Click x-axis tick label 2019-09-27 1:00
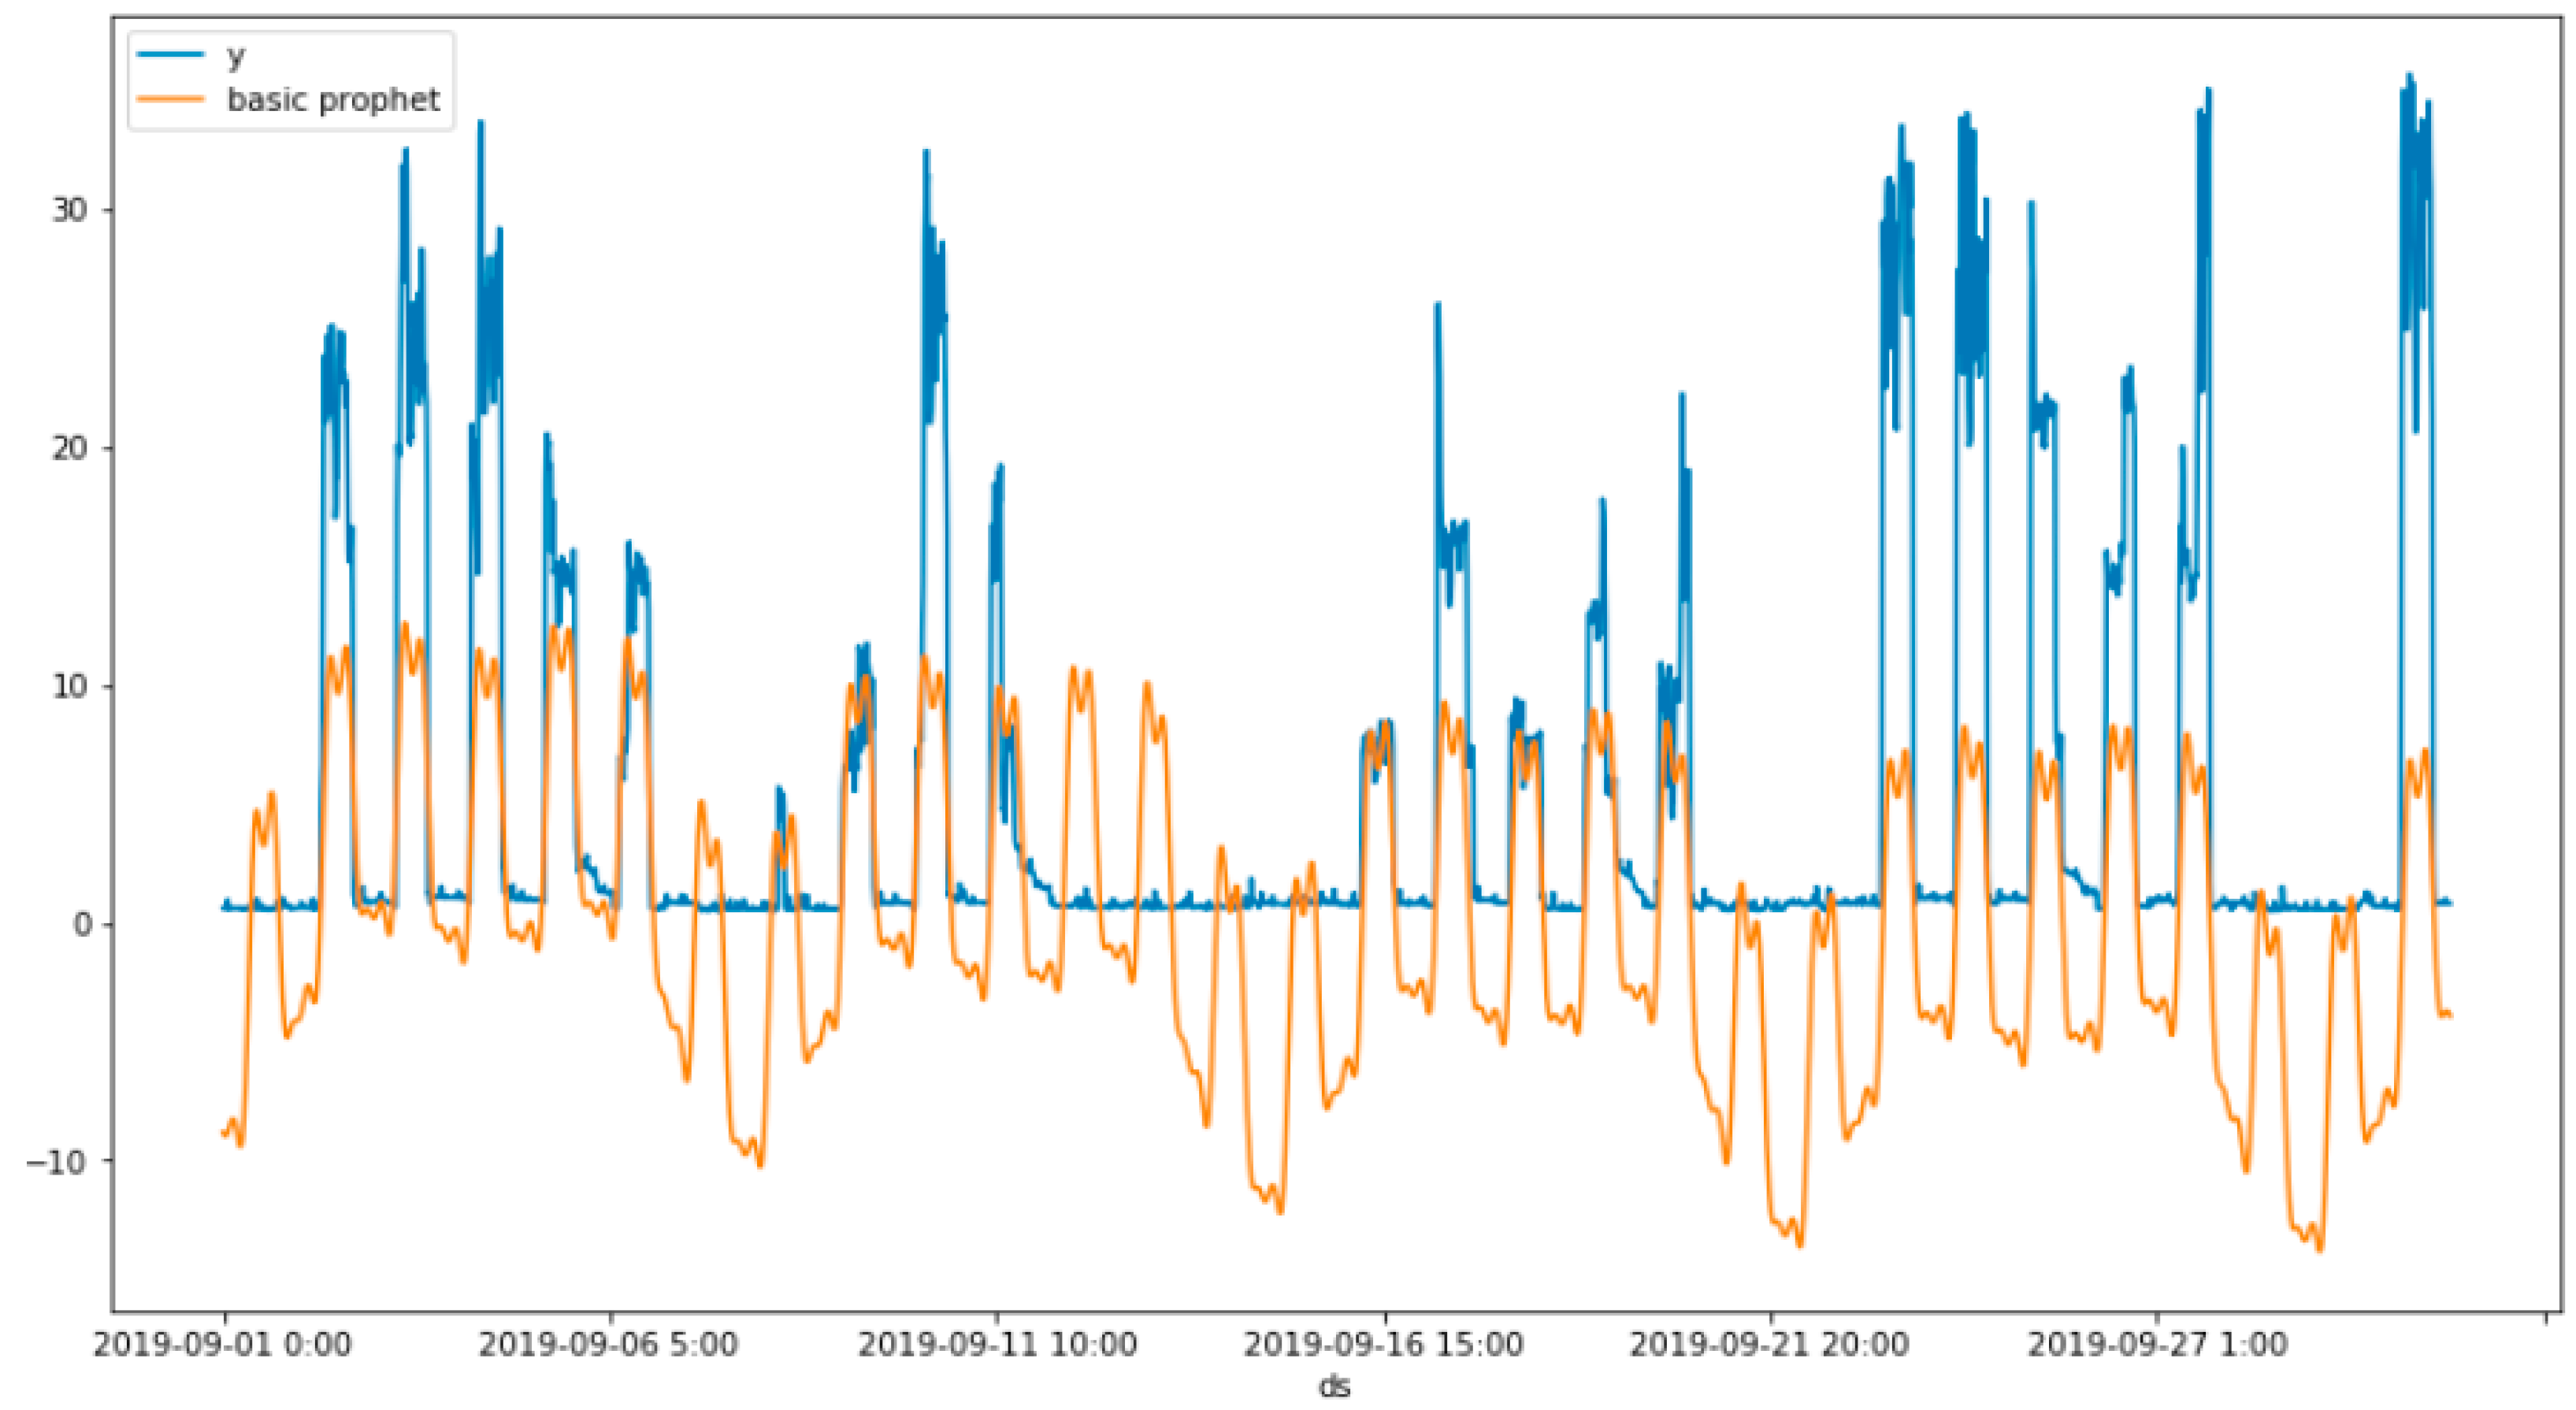Screen dimensions: 2576x1410 coord(2157,1344)
